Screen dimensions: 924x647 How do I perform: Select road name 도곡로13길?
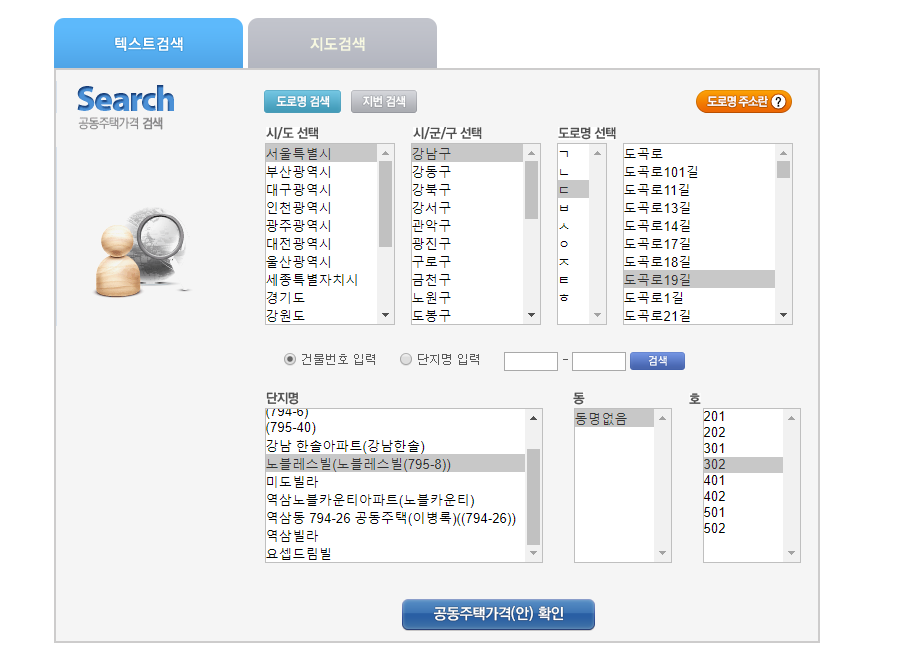(699, 207)
